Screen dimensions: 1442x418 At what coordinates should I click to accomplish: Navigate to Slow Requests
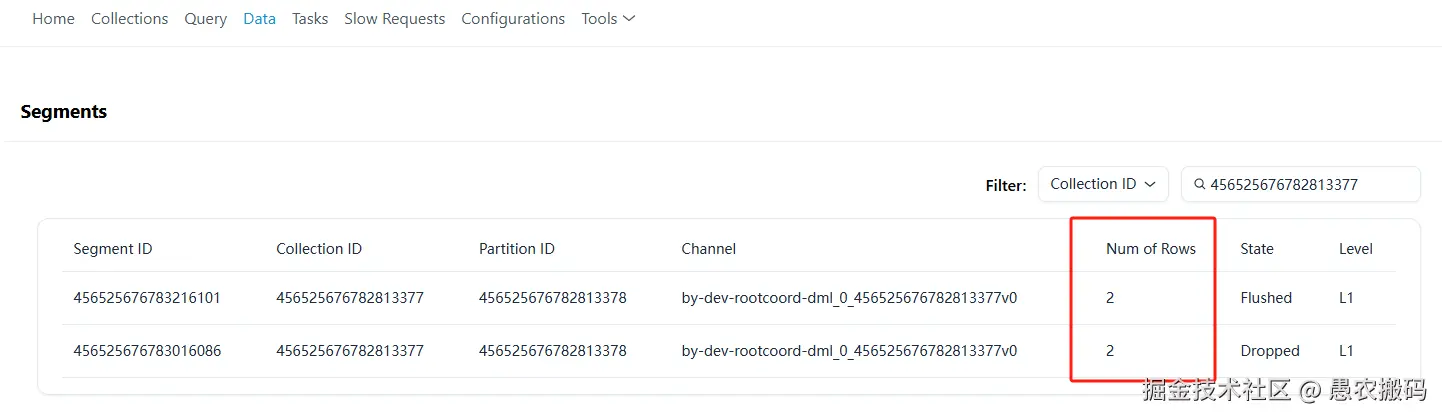pos(394,19)
